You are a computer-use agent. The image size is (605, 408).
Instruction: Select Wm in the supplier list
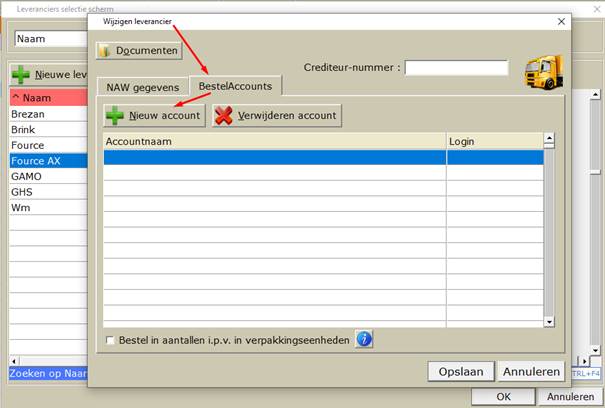[x=49, y=207]
